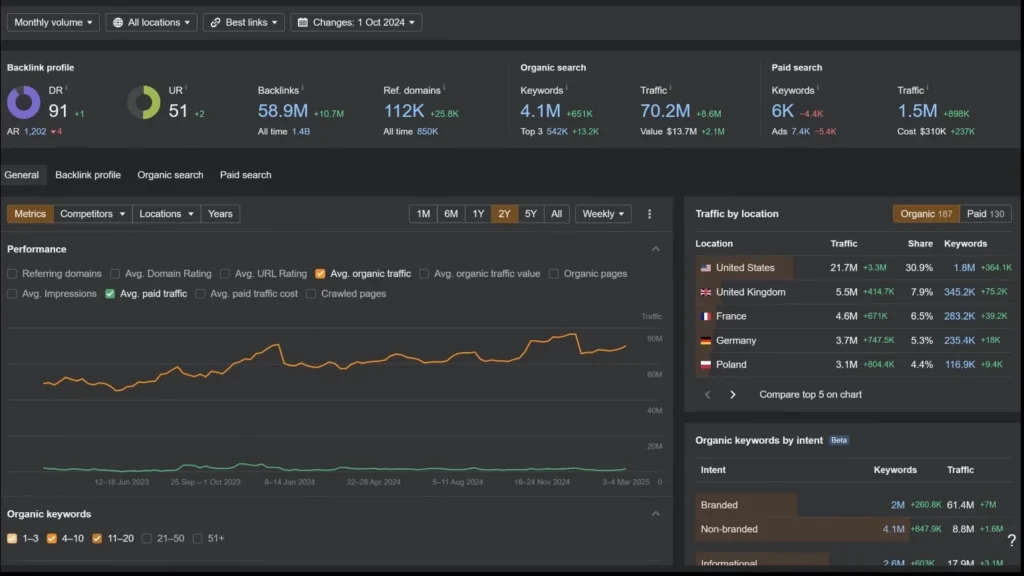Go to next page of traffic locations
The image size is (1024, 576).
(x=732, y=395)
